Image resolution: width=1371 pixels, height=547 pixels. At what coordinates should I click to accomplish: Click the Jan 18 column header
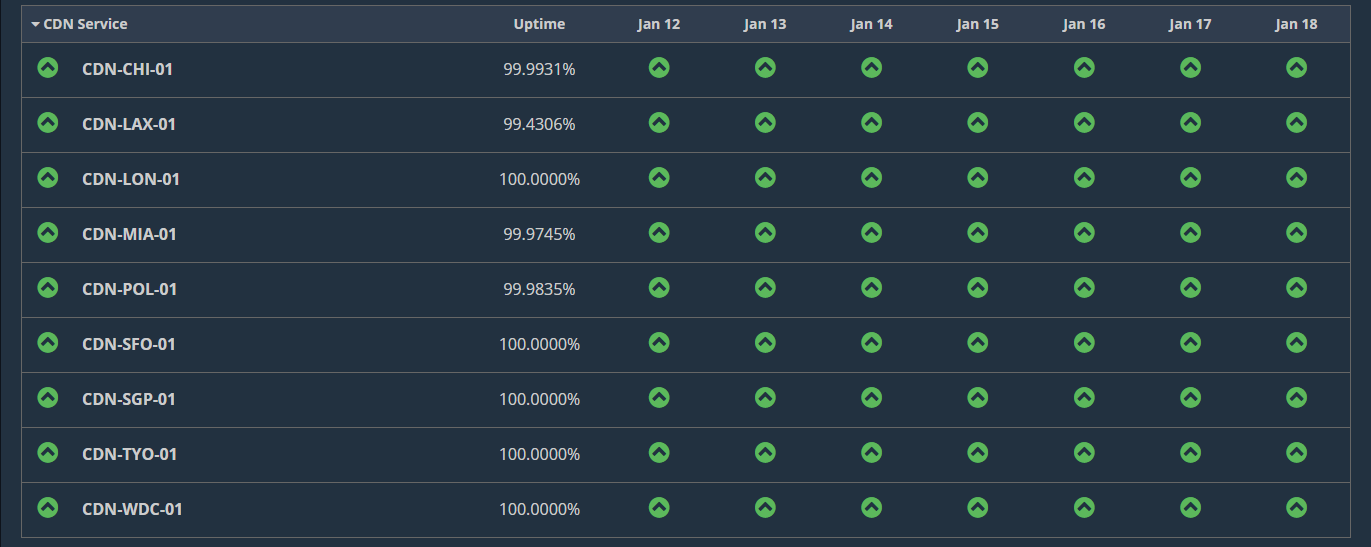click(1296, 24)
